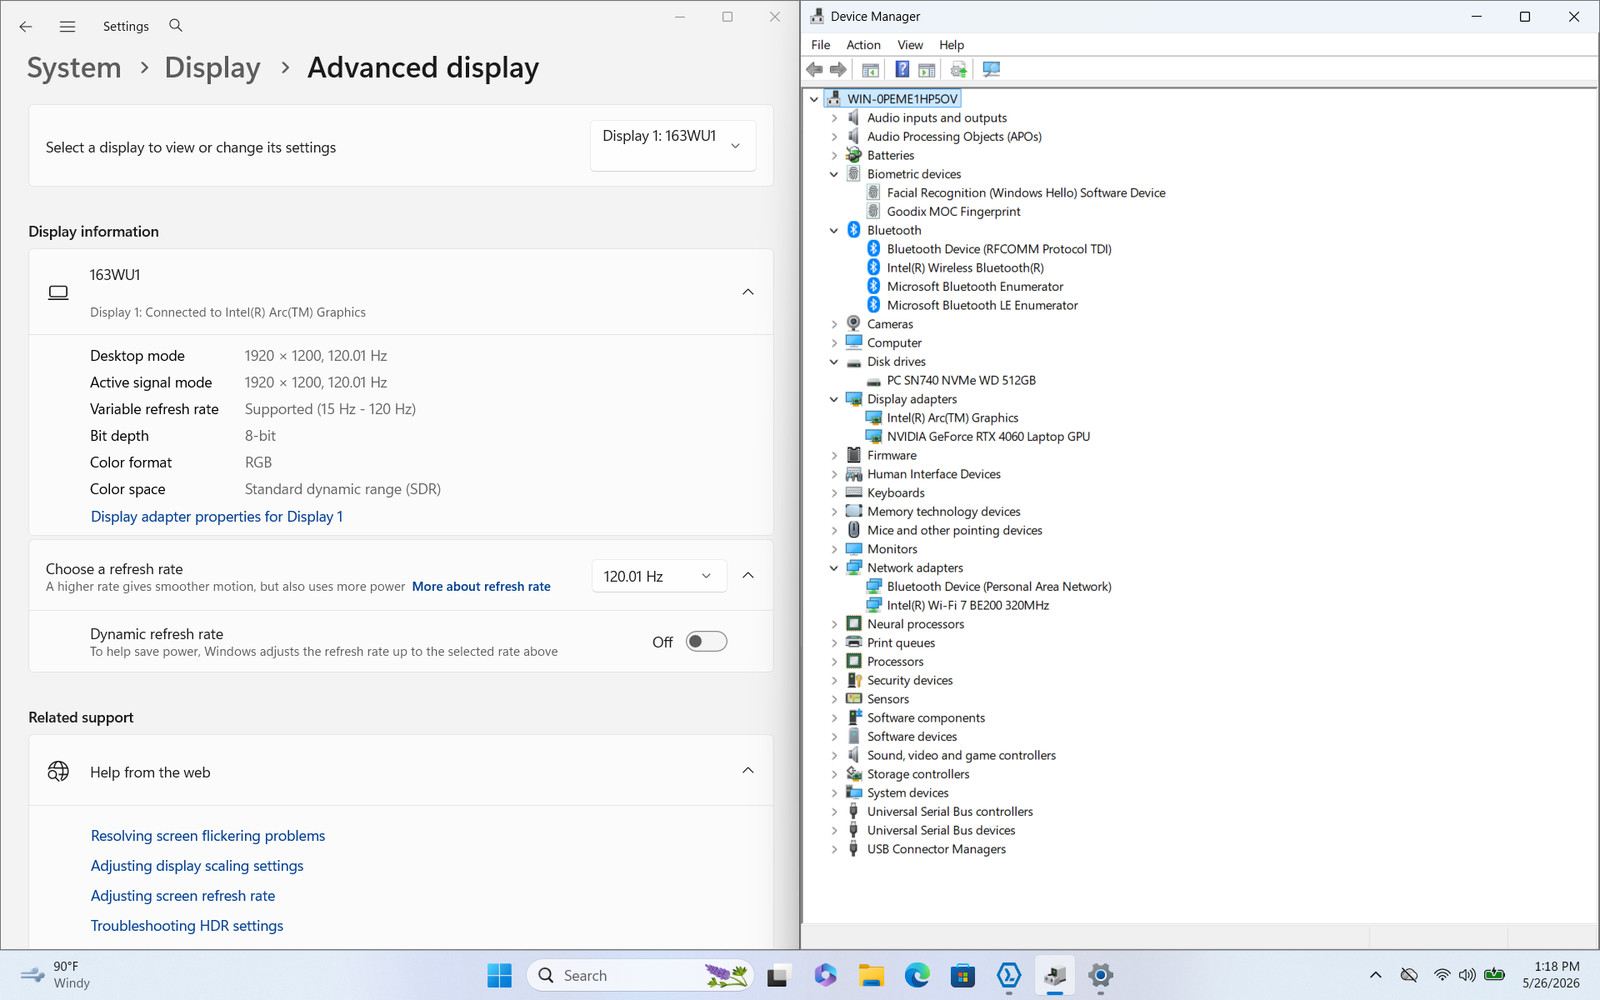Show hidden tray icons chevron
Viewport: 1600px width, 1000px height.
(x=1376, y=975)
